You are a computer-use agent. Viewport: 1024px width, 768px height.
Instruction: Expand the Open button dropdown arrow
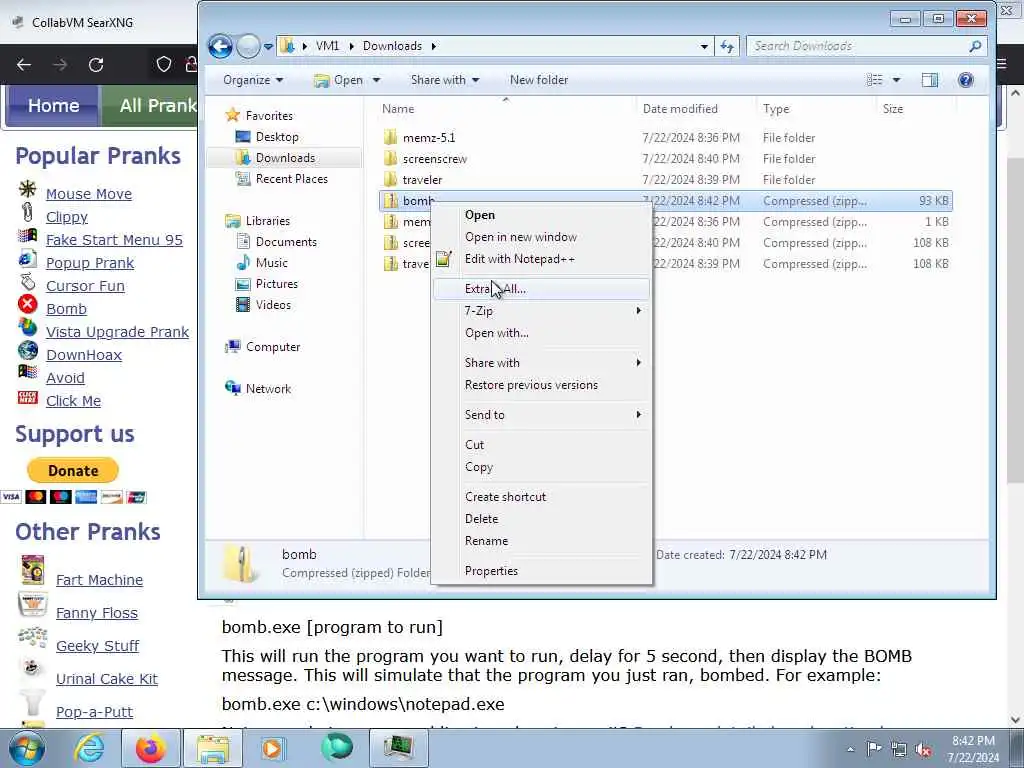[x=376, y=80]
